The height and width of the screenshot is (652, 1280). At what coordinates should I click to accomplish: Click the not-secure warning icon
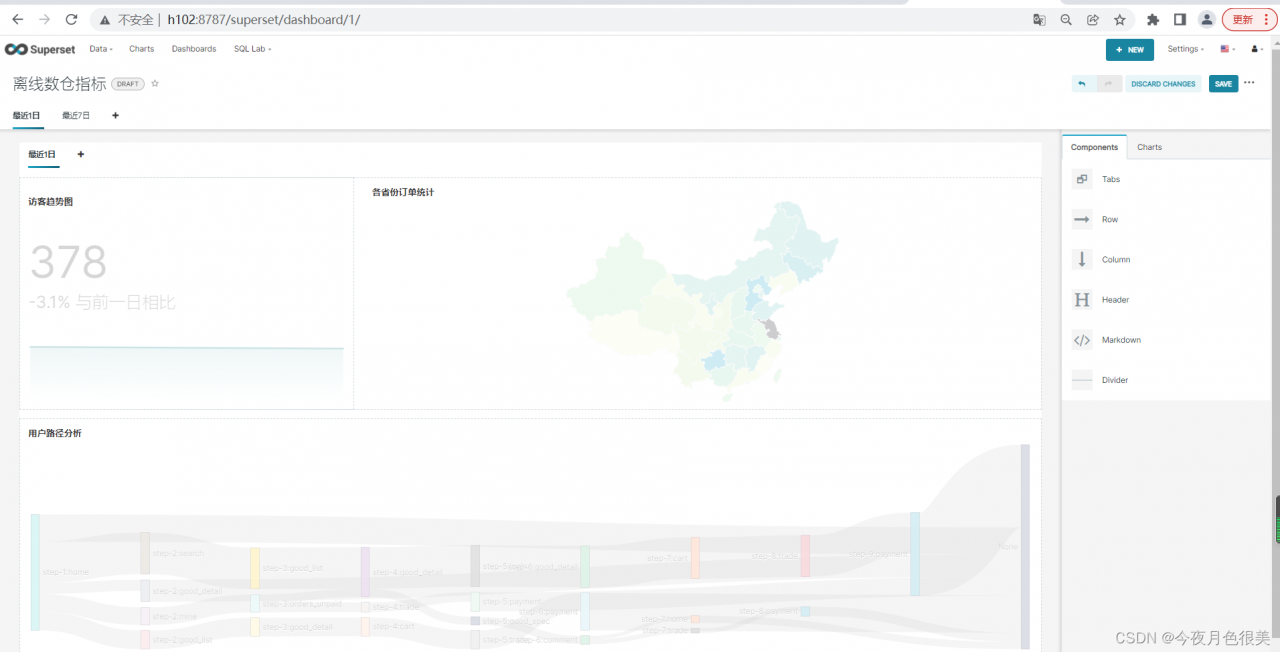105,20
